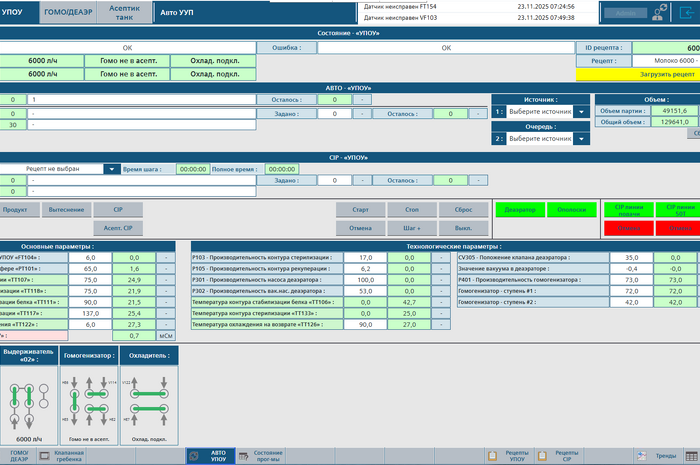Toggle the green Деаэратор button
Screen dimensions: 700x465
(520, 210)
